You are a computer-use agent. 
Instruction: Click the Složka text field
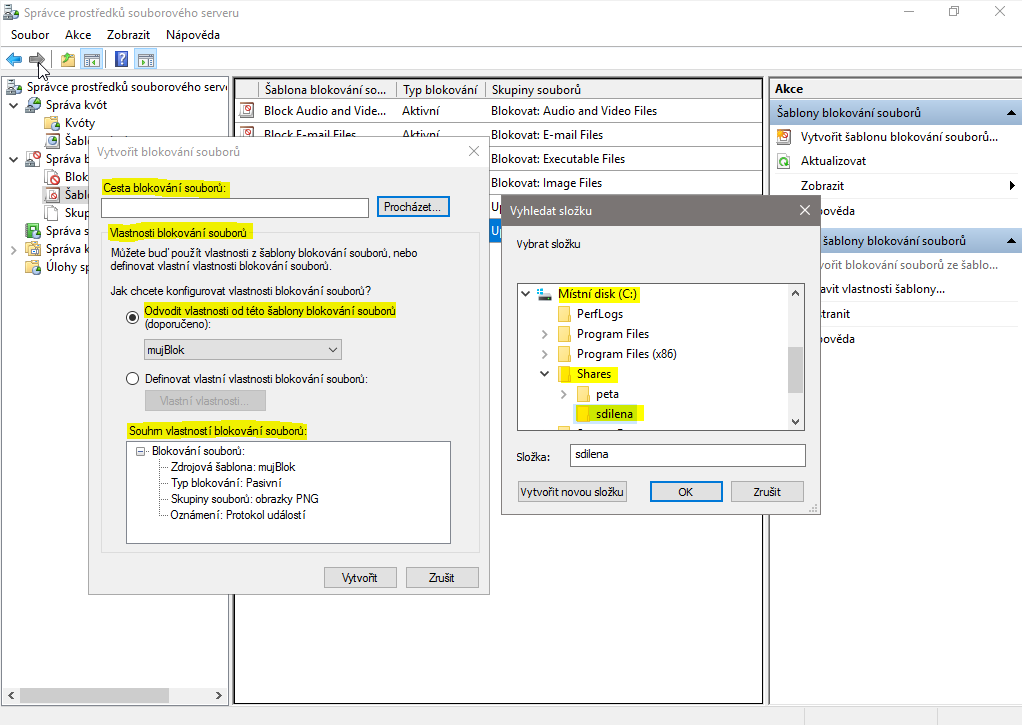point(686,455)
